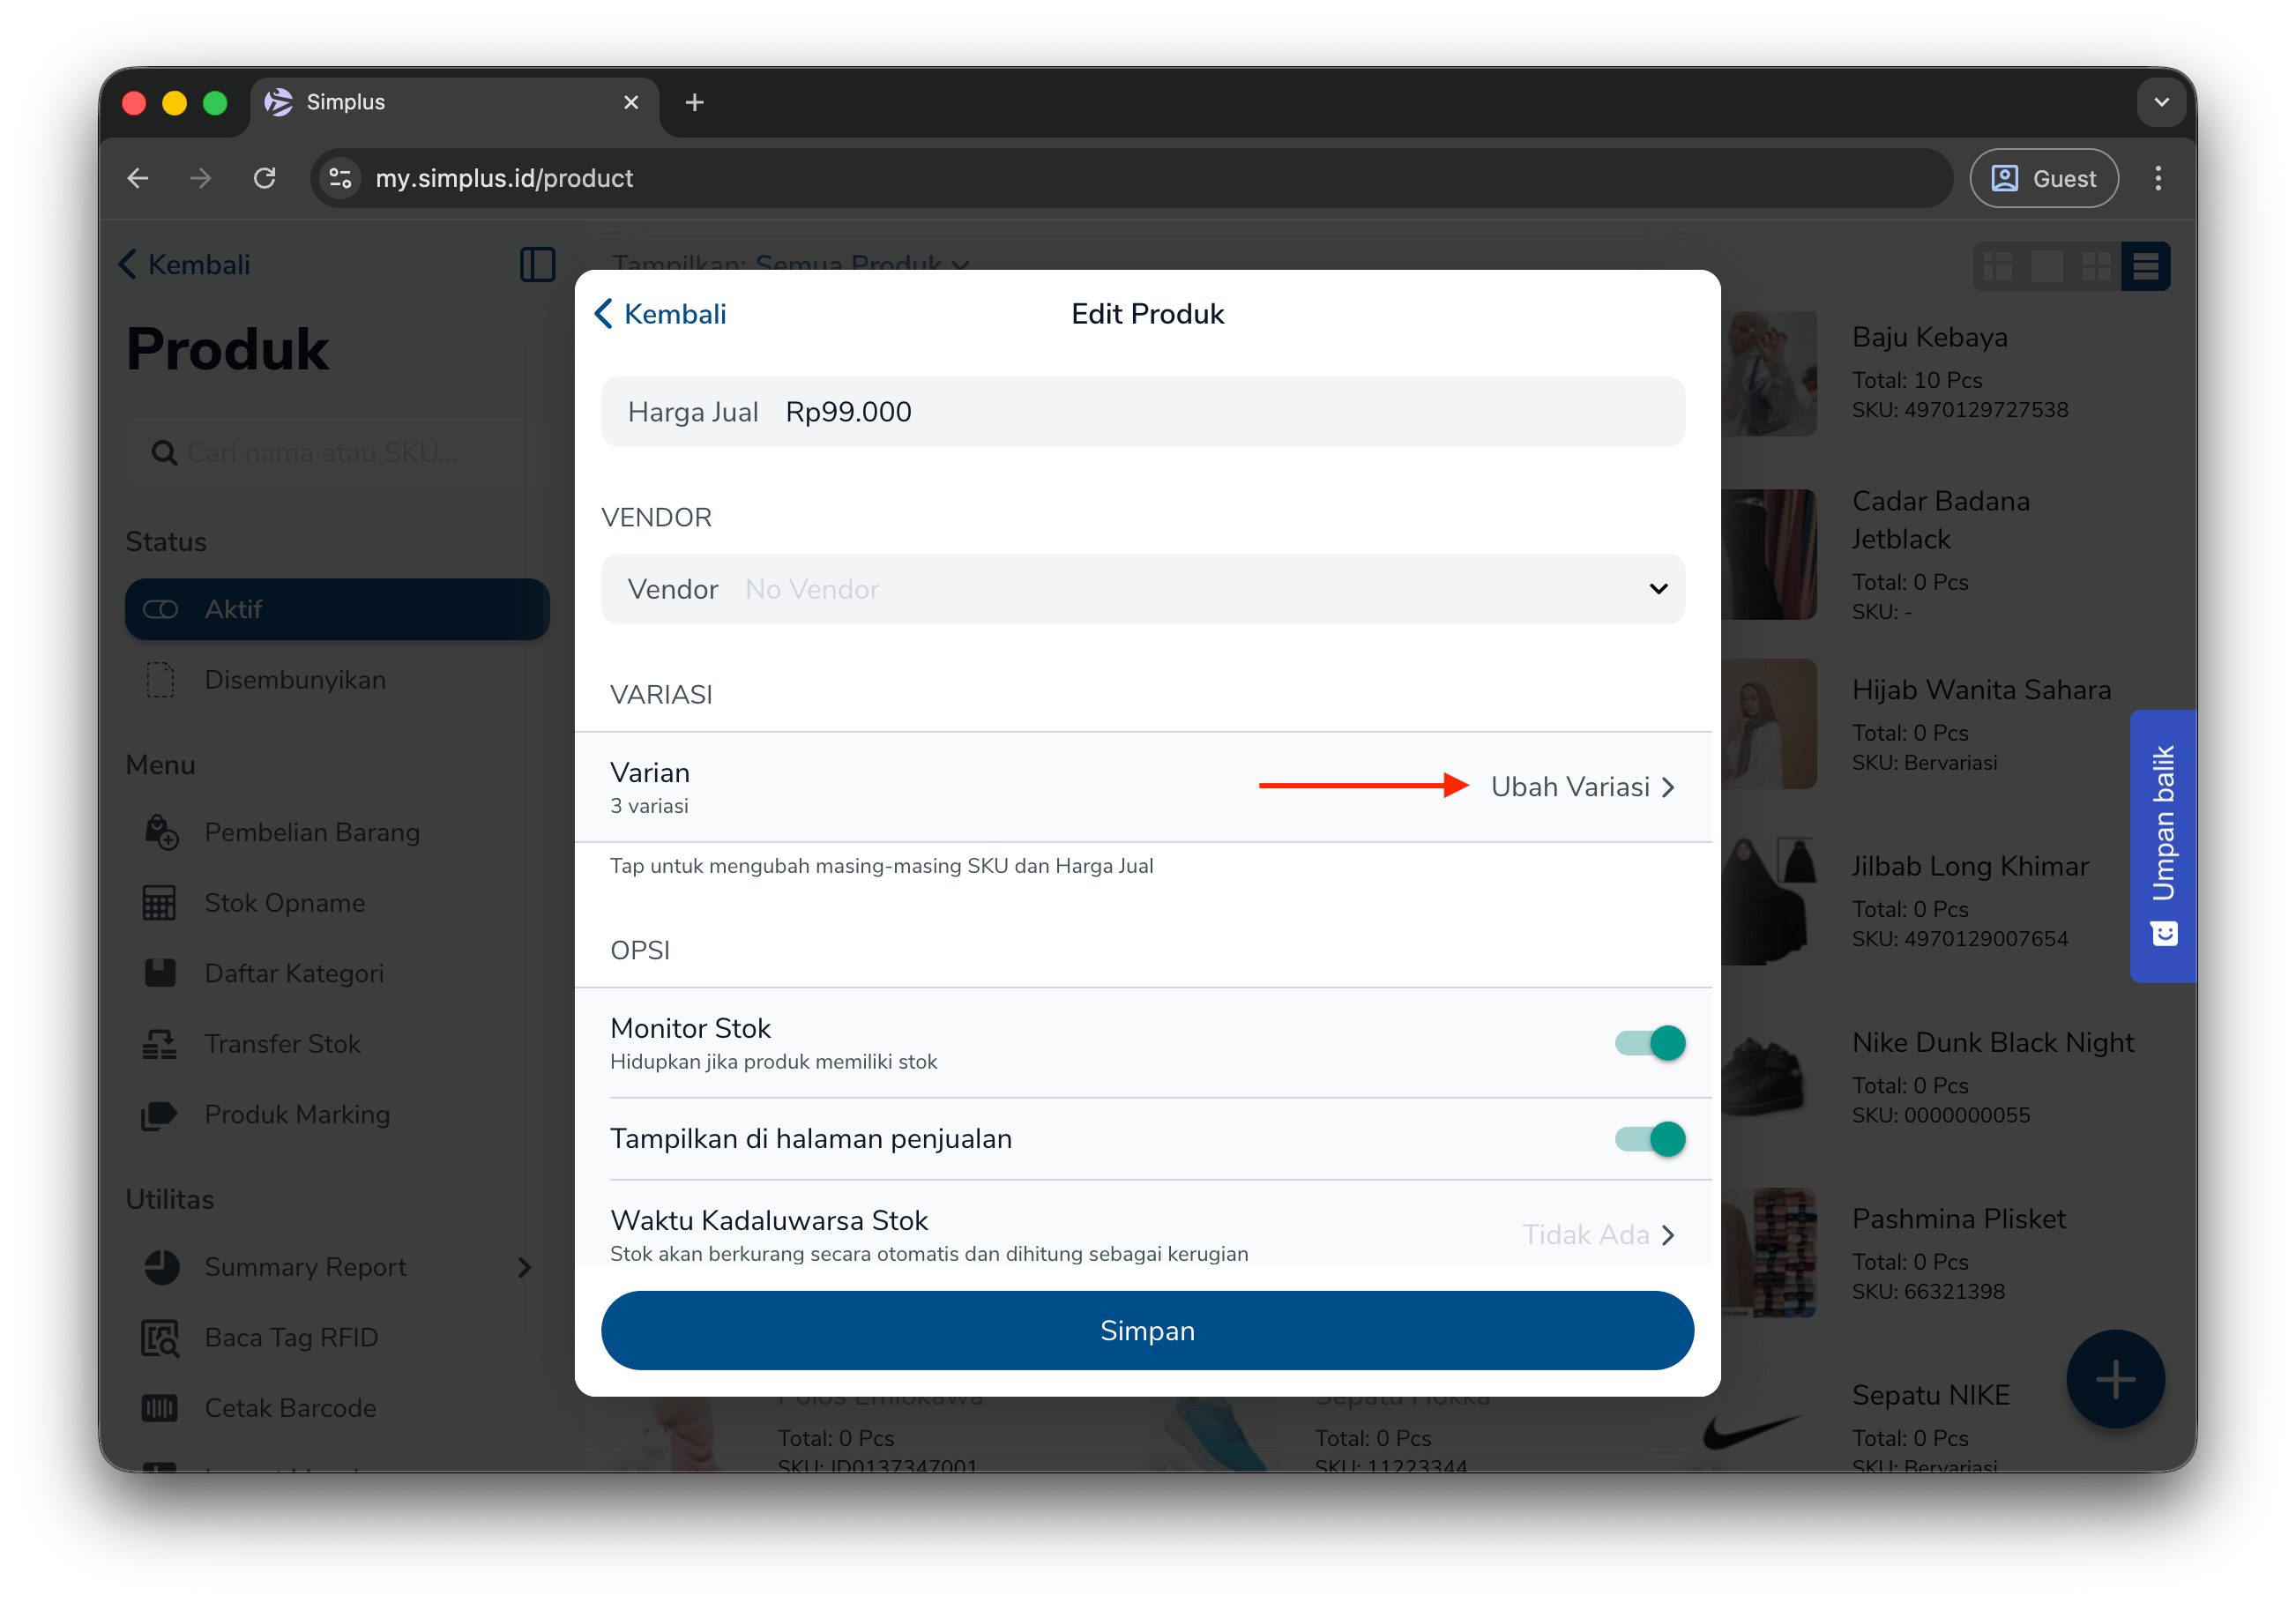
Task: Open Ubah Variasi for the Varian row
Action: [1583, 787]
